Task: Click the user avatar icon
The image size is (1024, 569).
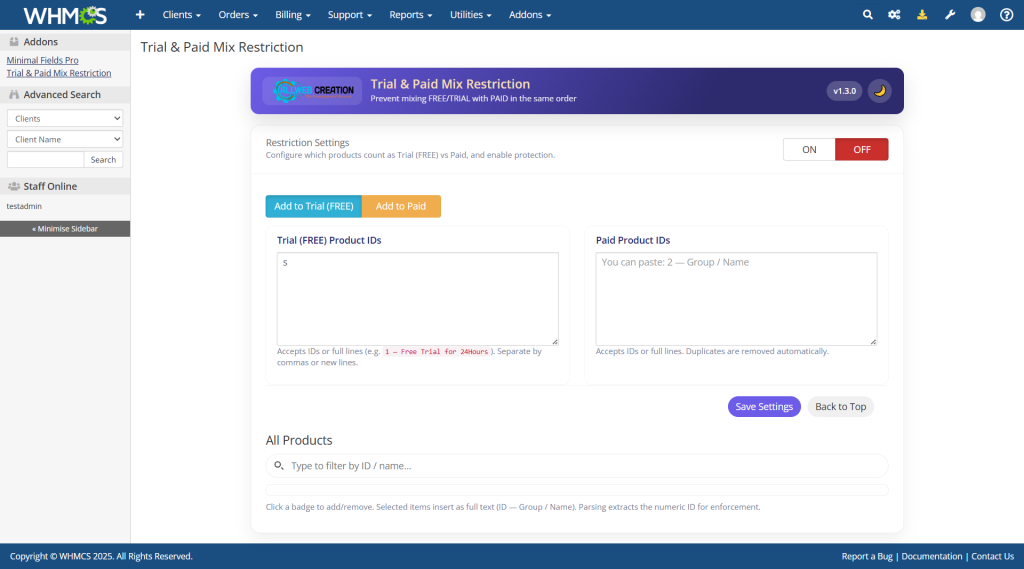Action: [978, 15]
